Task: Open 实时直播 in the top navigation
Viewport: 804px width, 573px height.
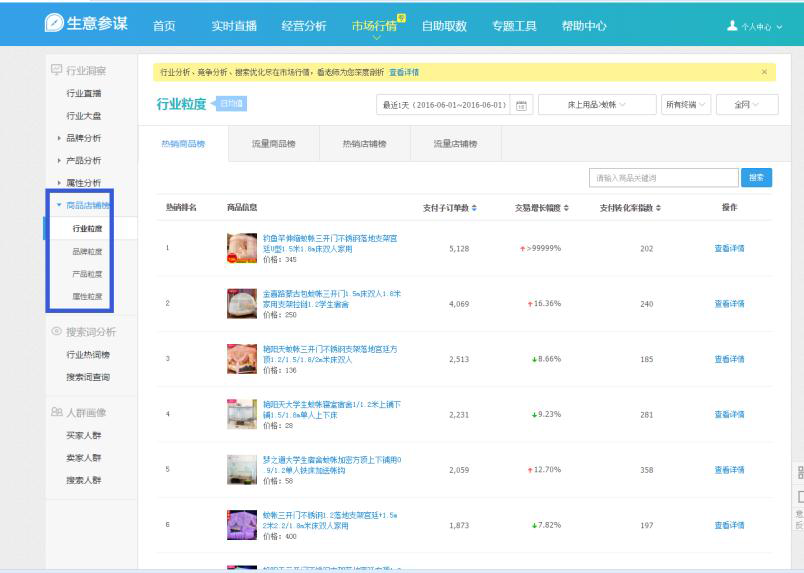Action: [234, 26]
